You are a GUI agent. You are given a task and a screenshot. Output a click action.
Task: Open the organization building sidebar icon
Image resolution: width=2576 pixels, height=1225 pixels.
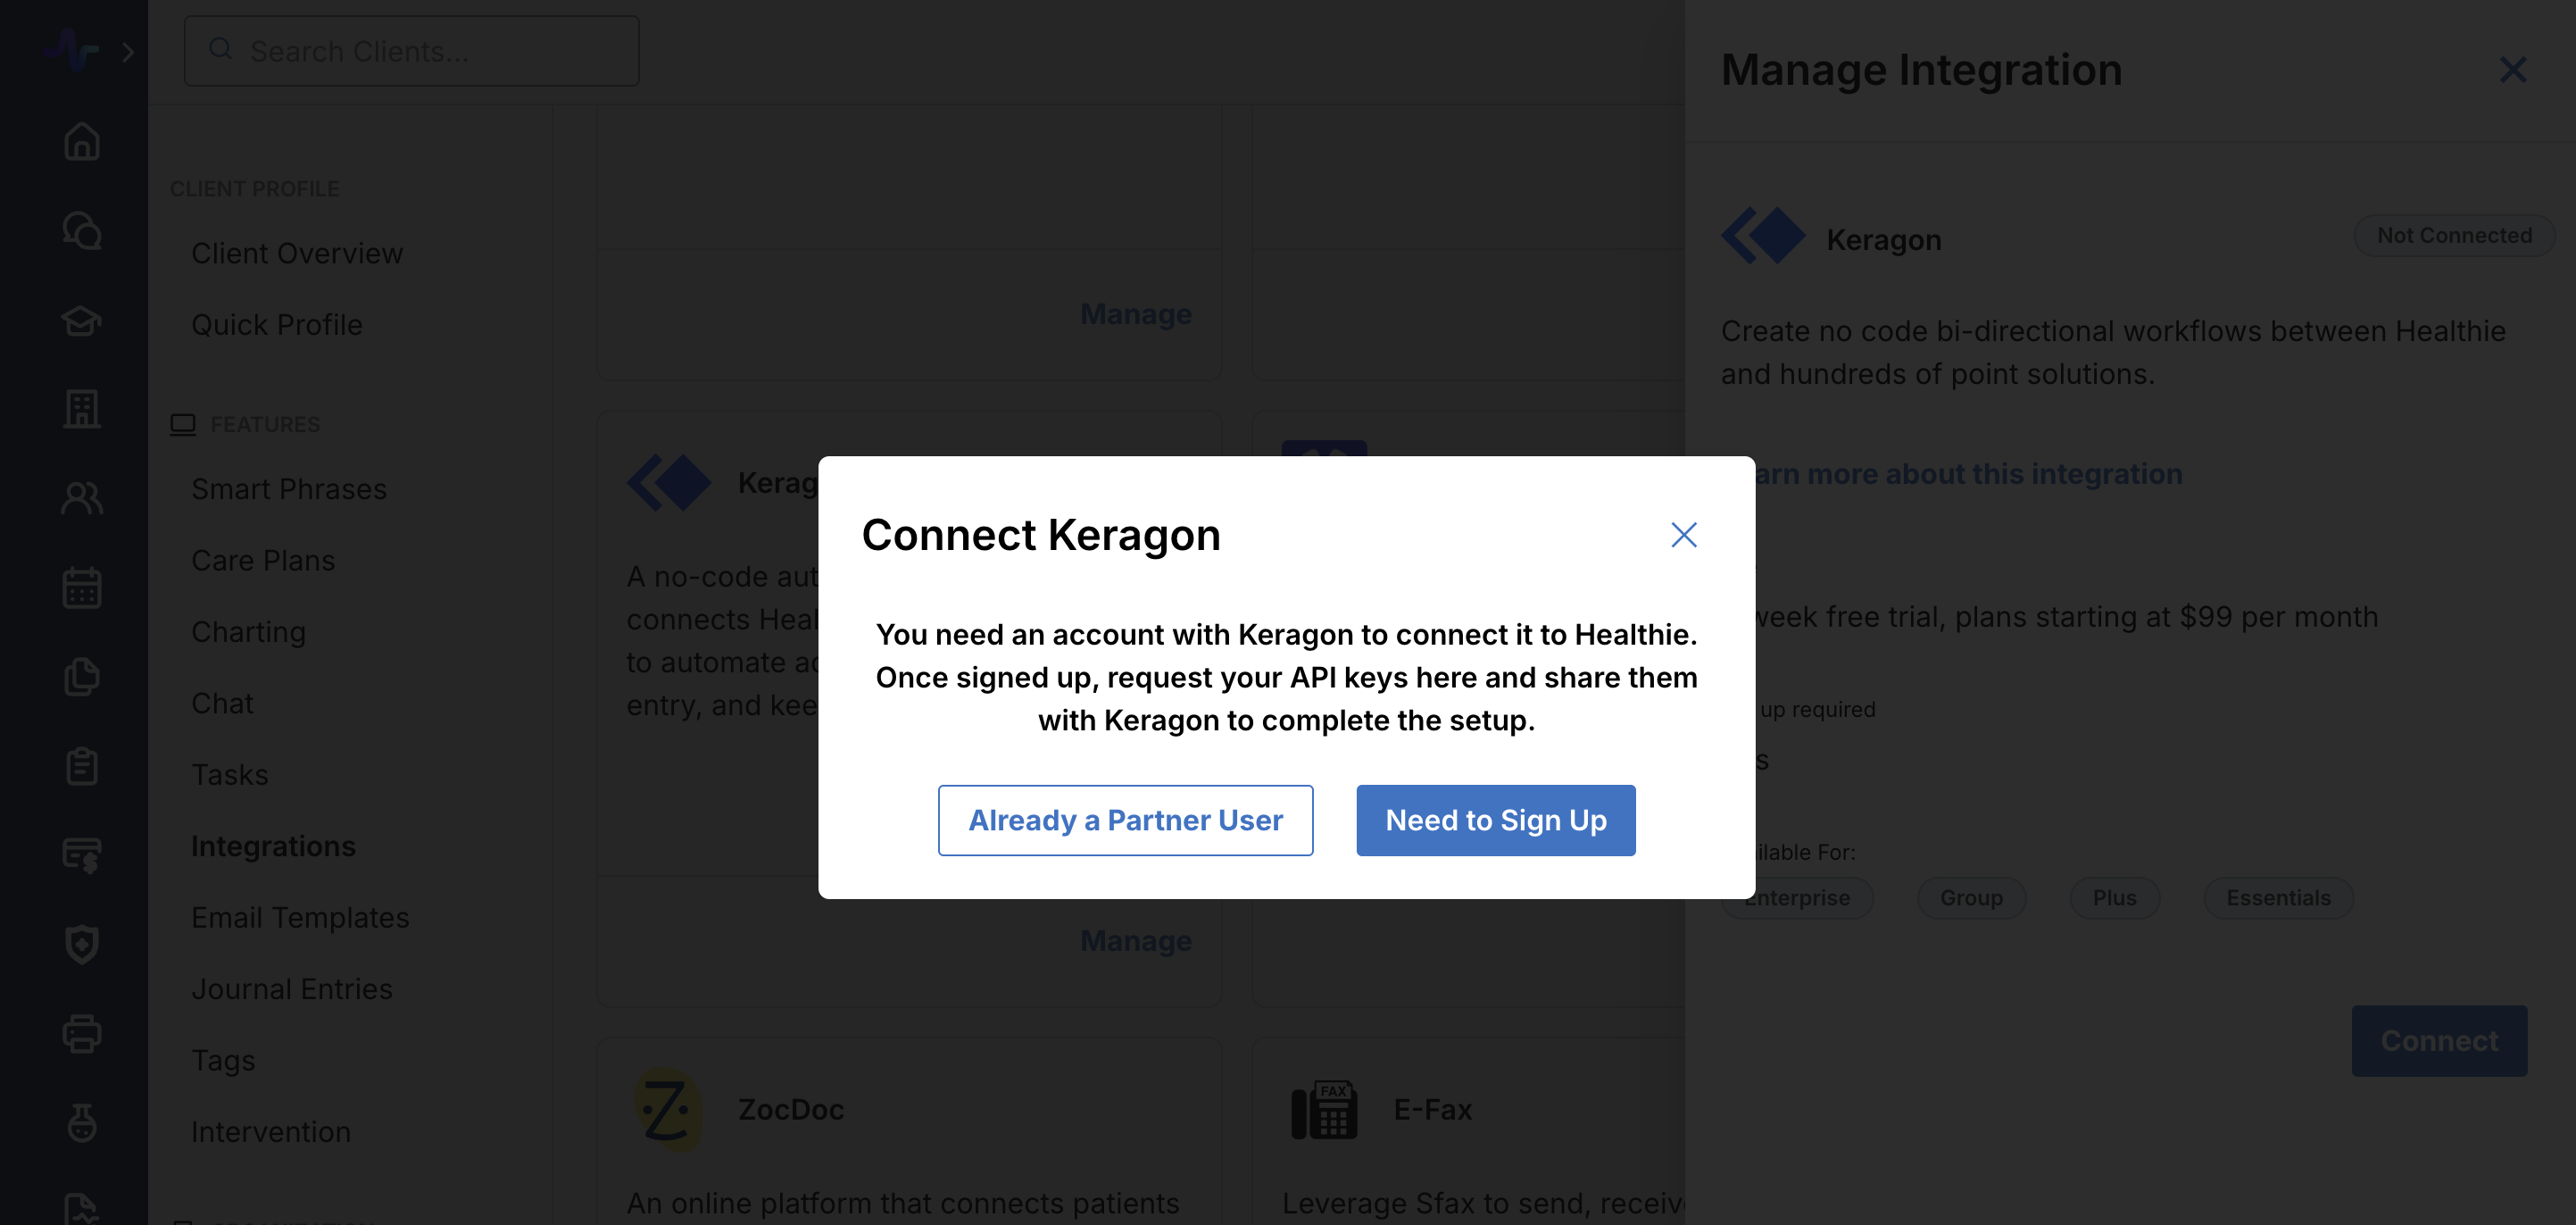pos(81,409)
